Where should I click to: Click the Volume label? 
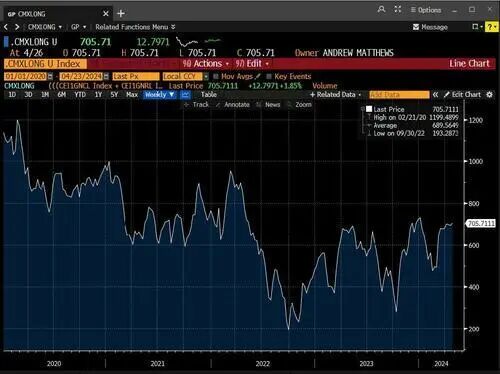coord(325,86)
